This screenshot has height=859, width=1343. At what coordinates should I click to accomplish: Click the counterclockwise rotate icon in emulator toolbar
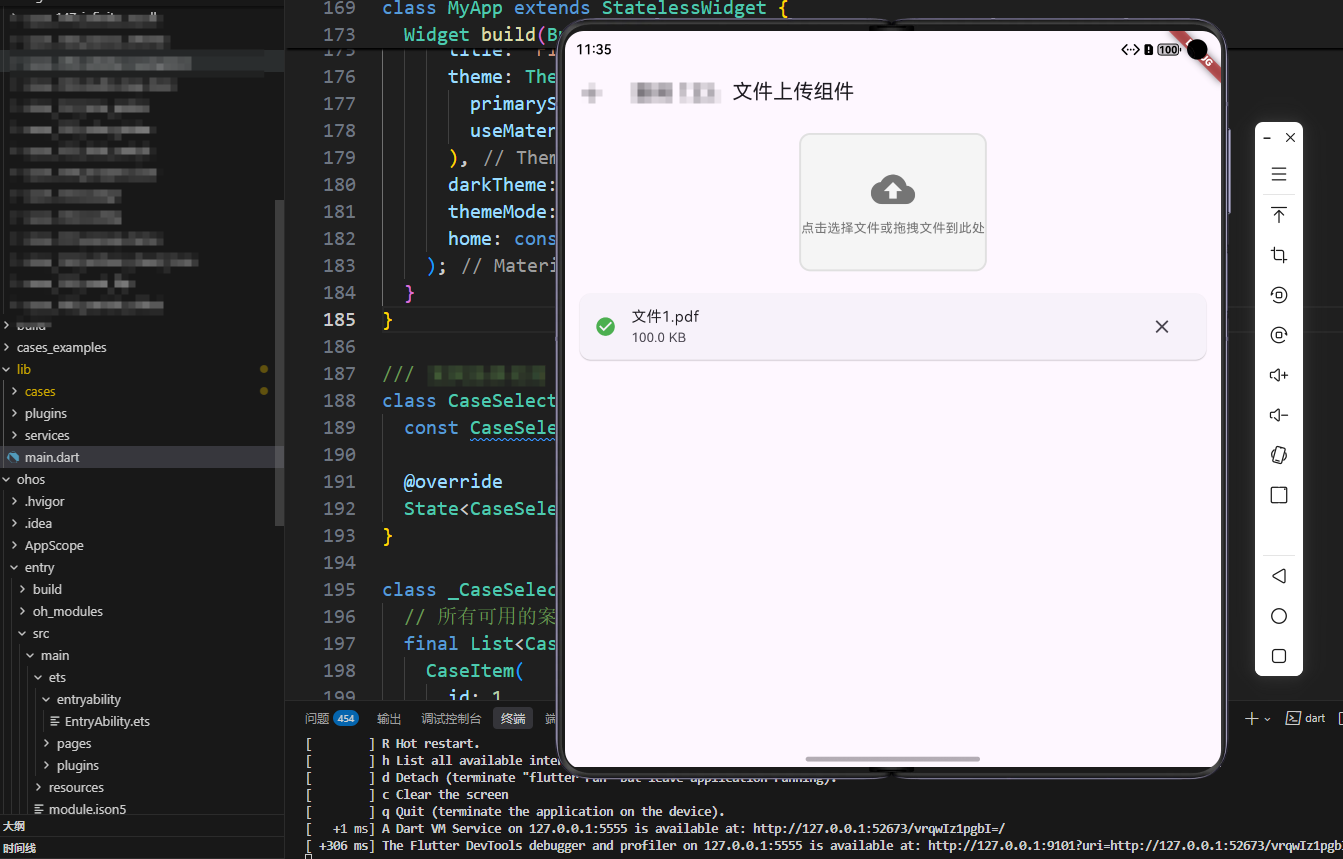[x=1279, y=295]
